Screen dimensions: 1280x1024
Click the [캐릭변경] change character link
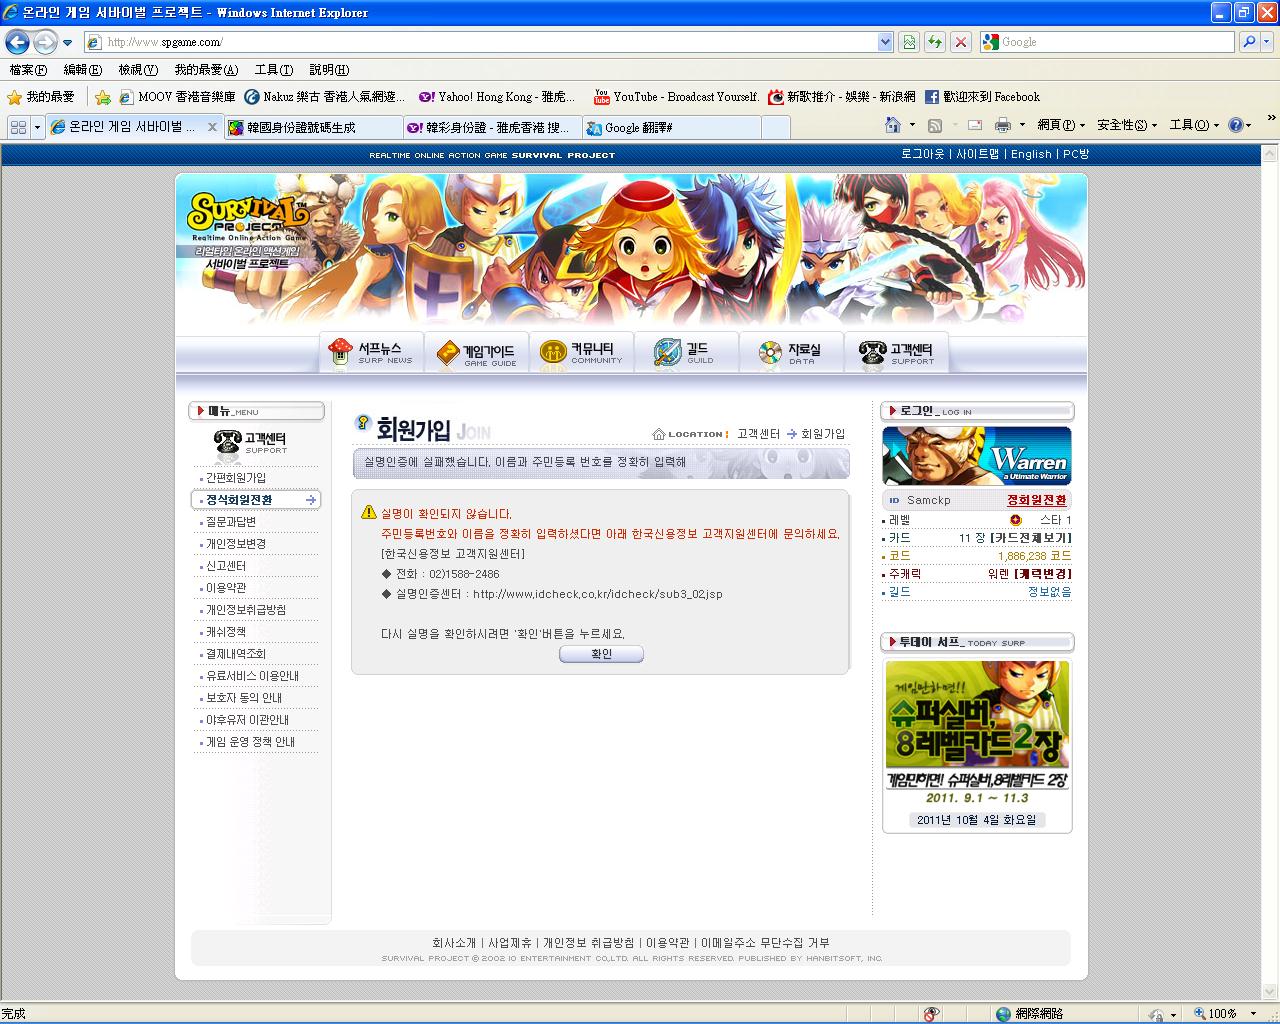(1043, 574)
